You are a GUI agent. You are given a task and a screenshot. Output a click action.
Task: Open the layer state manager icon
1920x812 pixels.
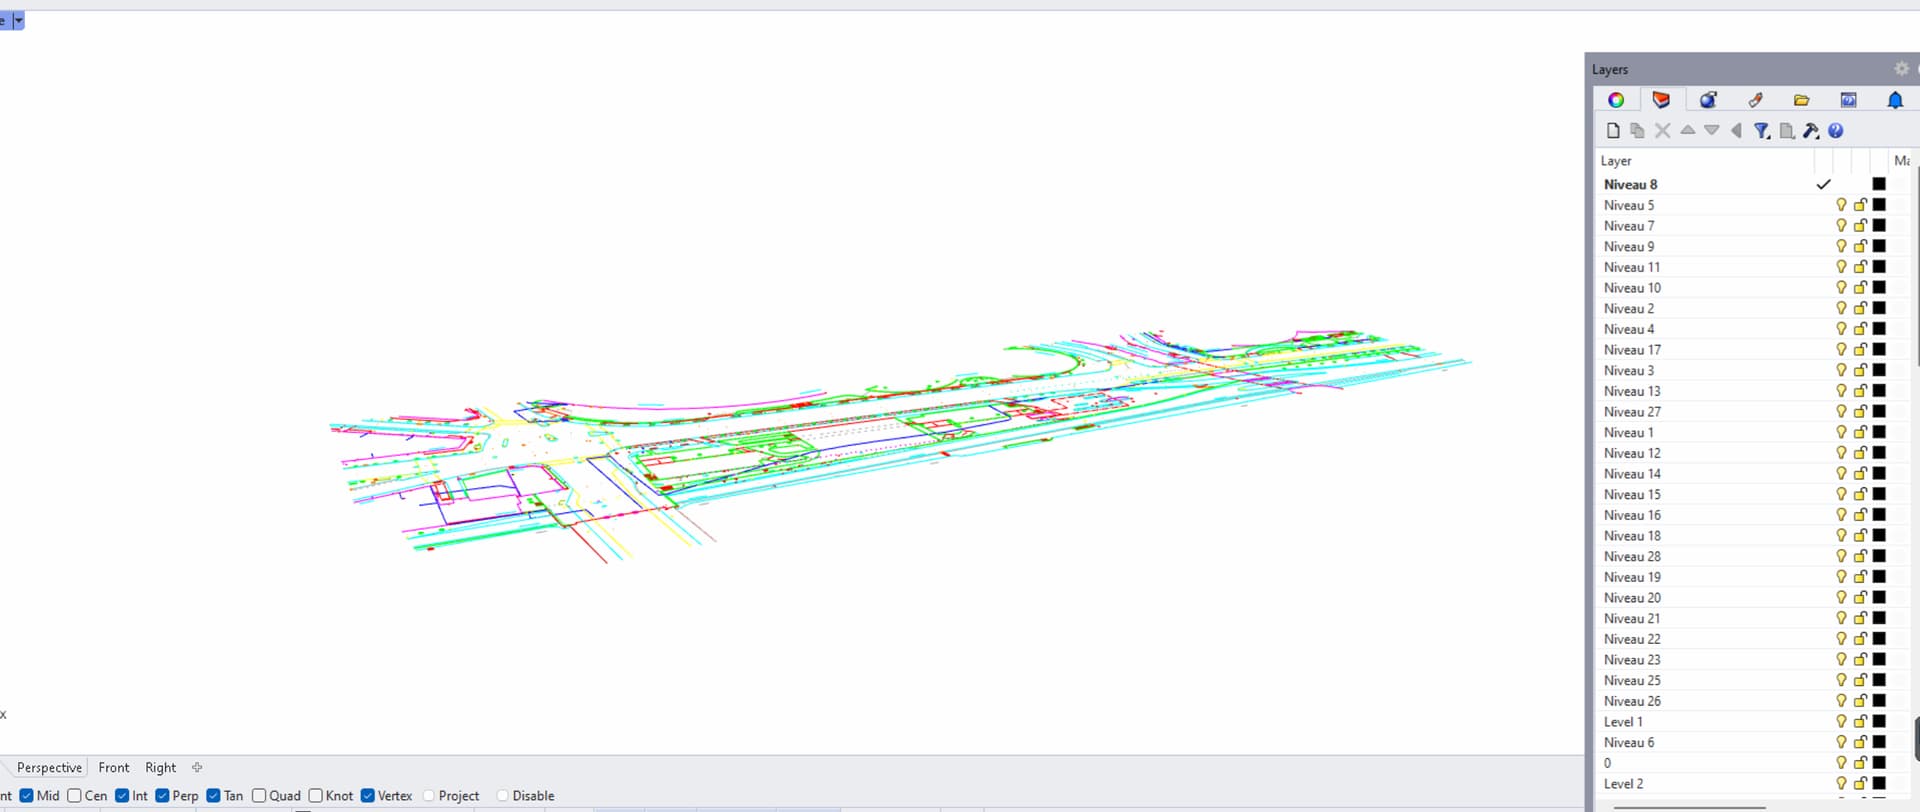[1786, 131]
